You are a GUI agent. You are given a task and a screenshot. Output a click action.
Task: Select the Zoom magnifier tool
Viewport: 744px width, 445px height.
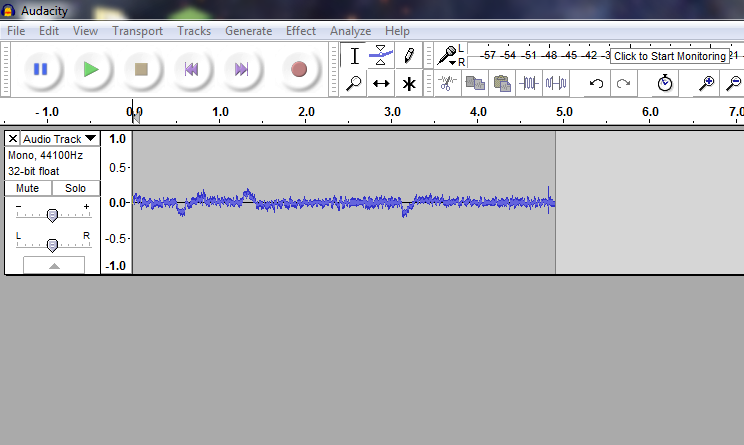(354, 83)
